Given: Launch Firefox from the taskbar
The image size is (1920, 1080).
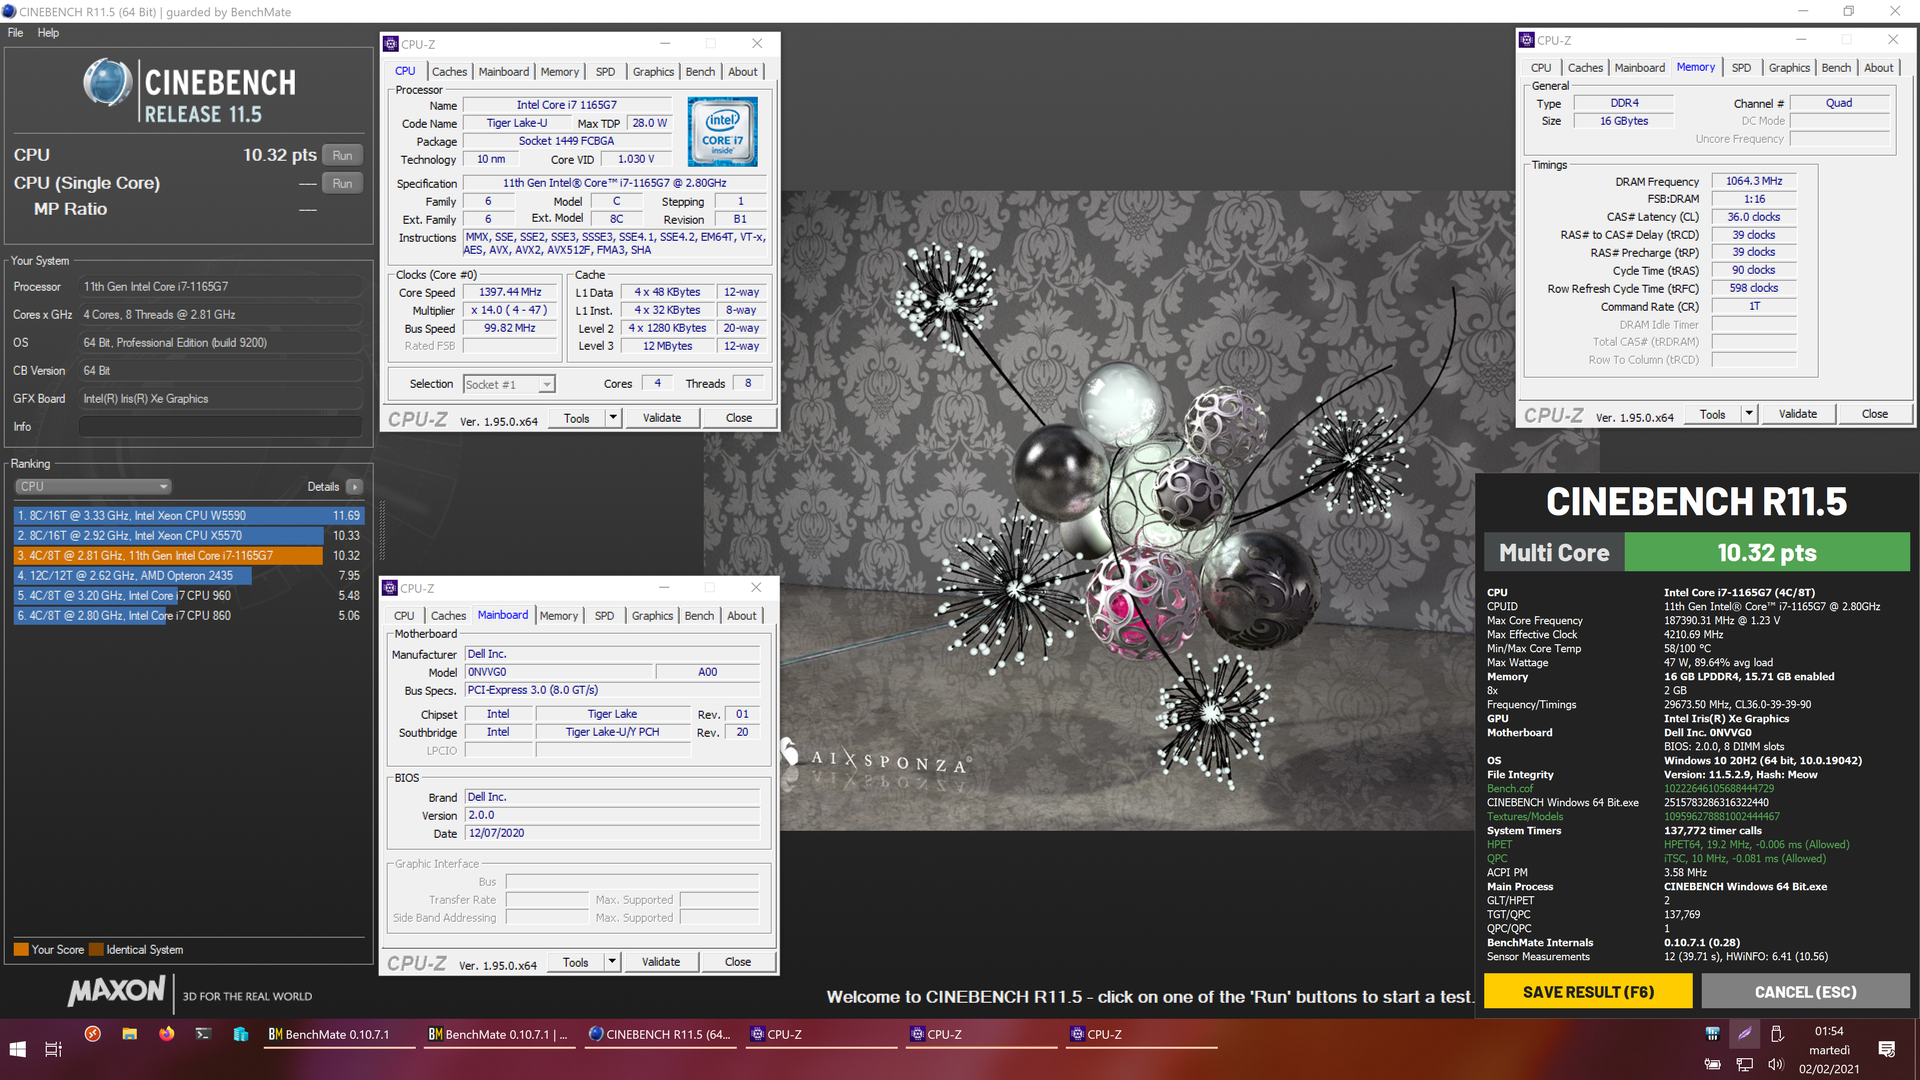Looking at the screenshot, I should coord(166,1034).
